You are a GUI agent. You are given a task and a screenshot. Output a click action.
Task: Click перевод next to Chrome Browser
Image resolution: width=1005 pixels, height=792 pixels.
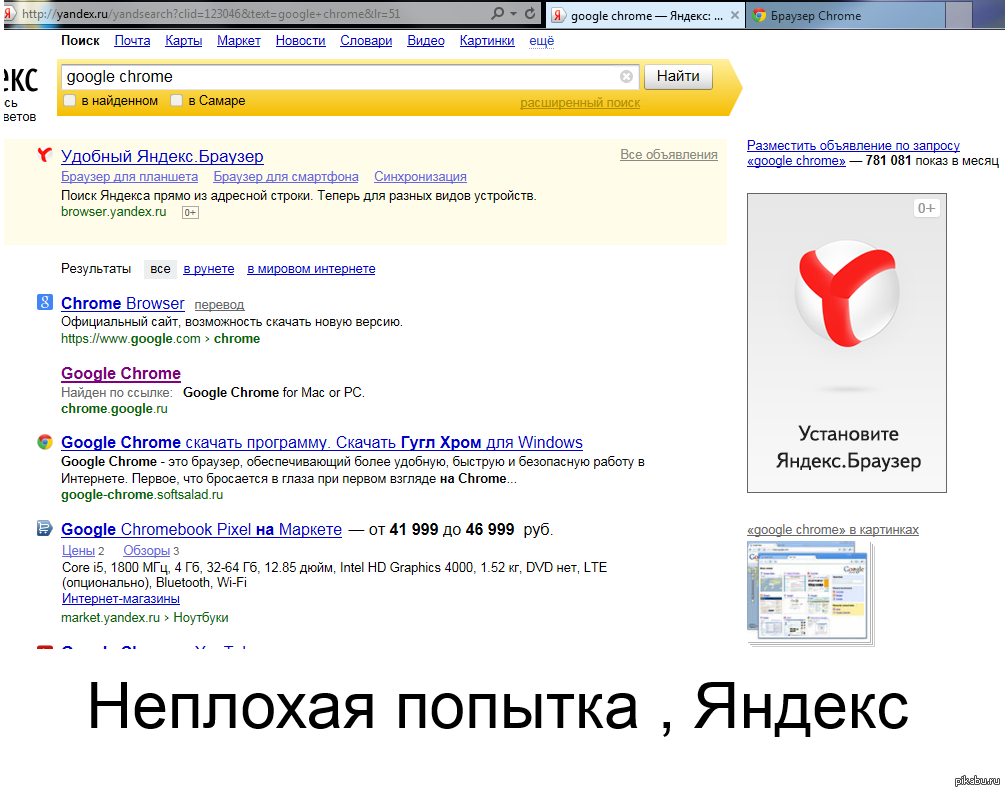click(x=219, y=305)
